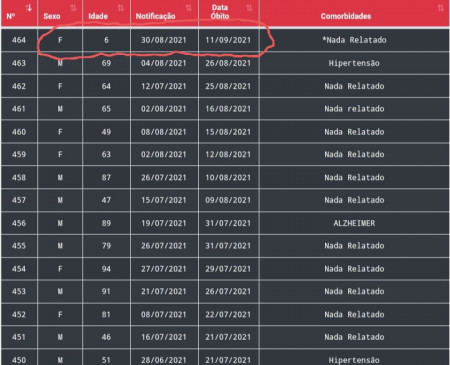Select death date 11/09/2021 cell
450x365 pixels.
point(228,40)
